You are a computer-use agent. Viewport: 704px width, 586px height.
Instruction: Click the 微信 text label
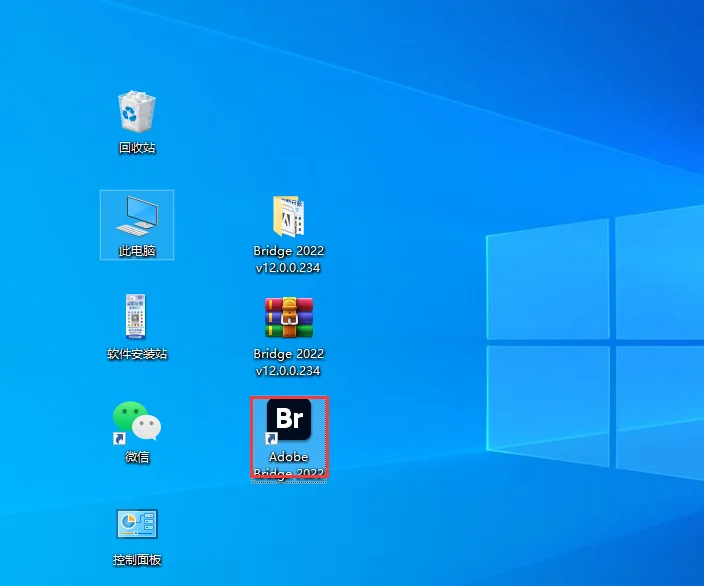click(x=137, y=457)
